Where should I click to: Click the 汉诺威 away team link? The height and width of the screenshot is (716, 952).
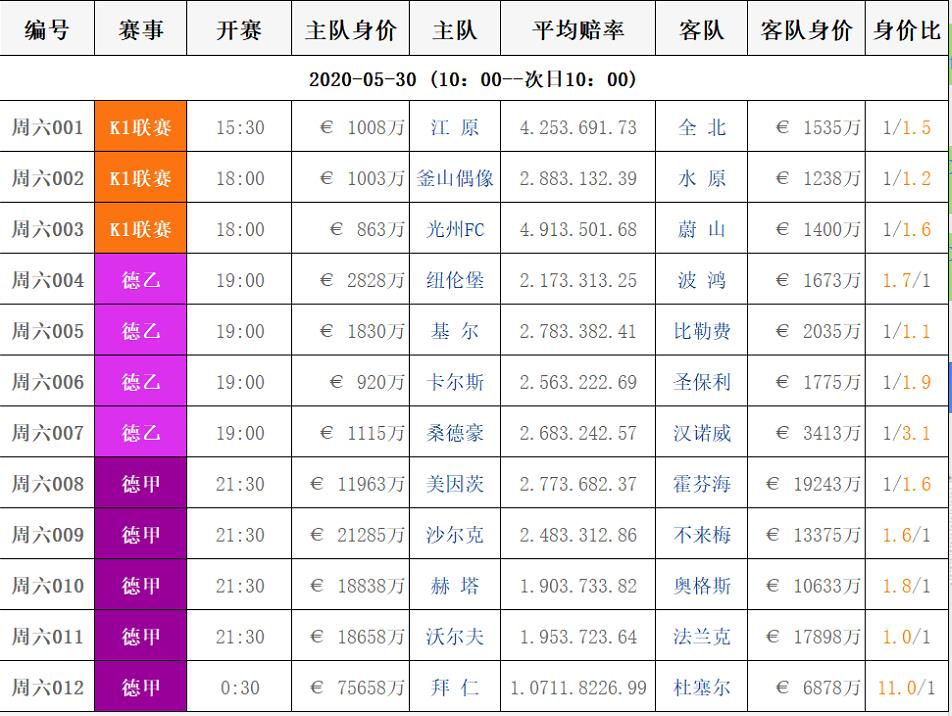click(702, 434)
